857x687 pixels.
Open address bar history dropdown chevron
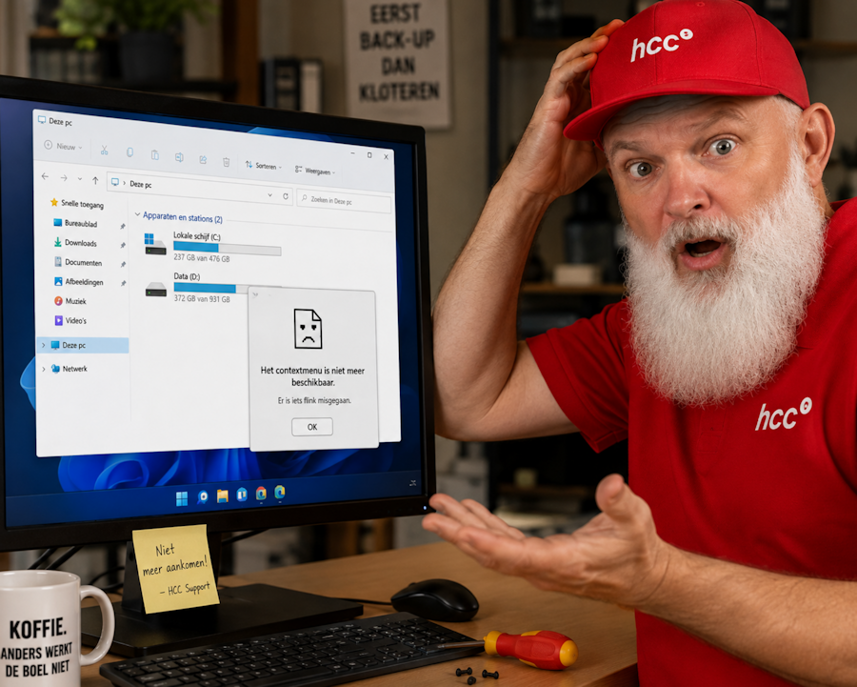click(270, 195)
